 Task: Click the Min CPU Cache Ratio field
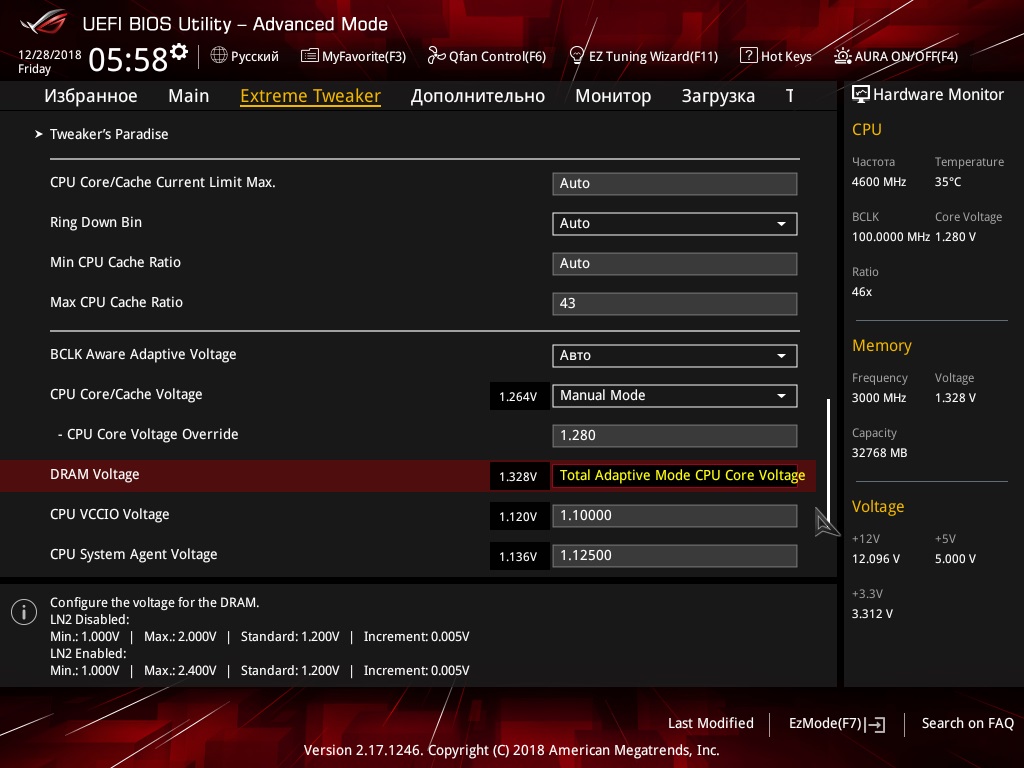(675, 264)
